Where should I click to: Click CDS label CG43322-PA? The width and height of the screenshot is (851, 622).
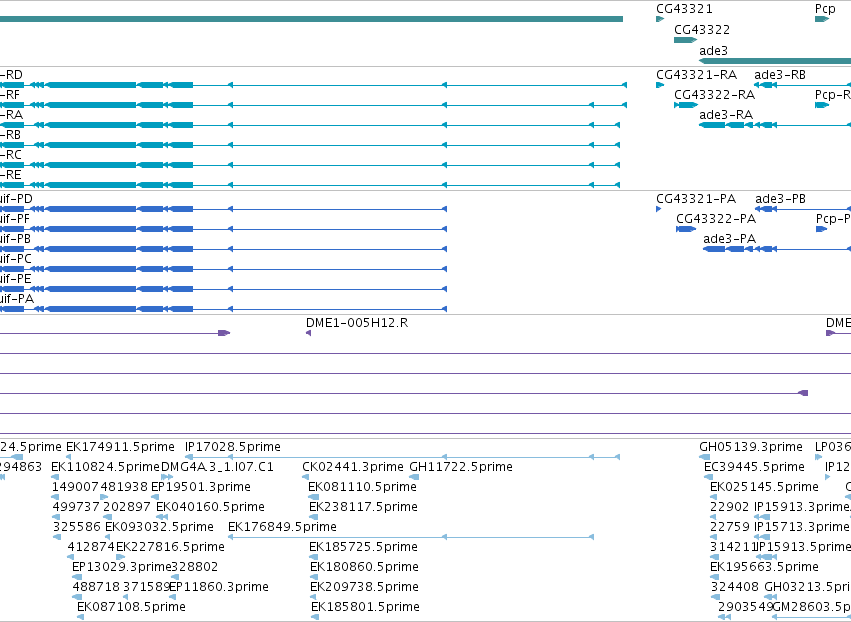(x=716, y=219)
